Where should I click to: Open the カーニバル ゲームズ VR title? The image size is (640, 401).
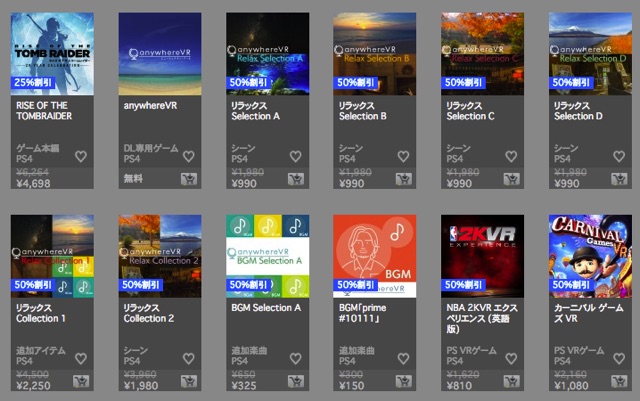(589, 313)
